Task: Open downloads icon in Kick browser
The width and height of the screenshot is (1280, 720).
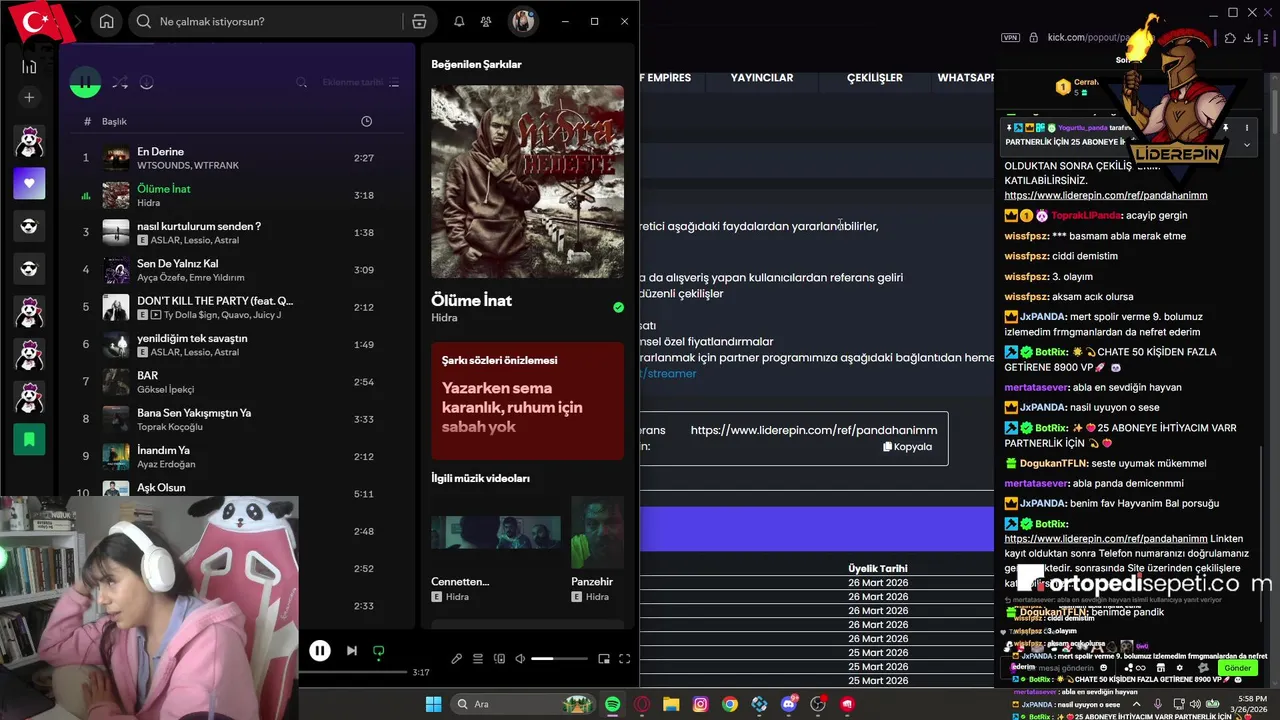Action: pos(1249,38)
